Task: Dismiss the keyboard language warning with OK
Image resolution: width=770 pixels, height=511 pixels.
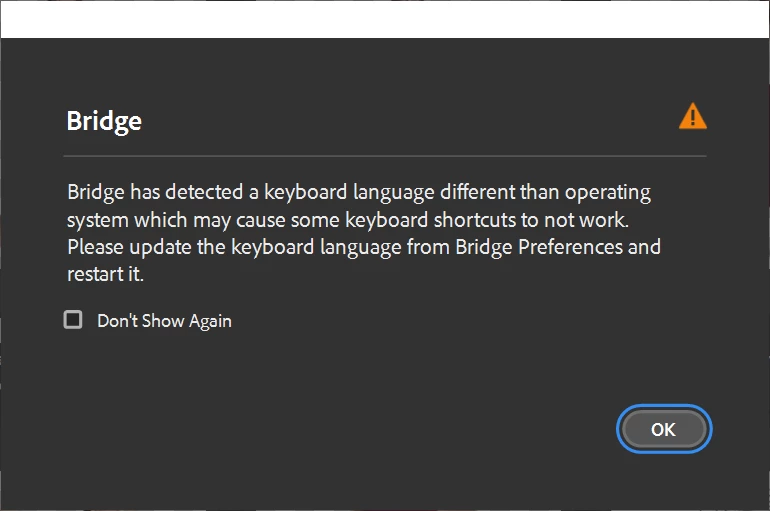Action: [x=663, y=429]
